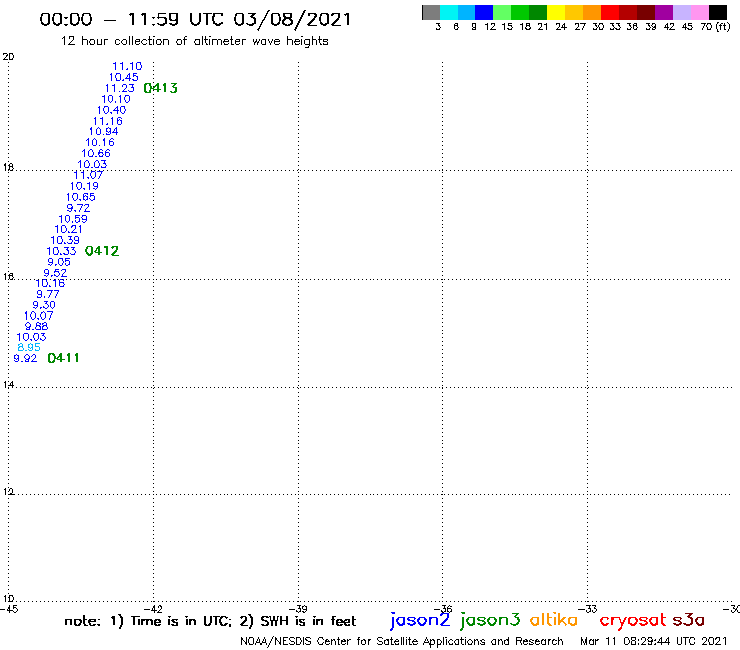Click the wave height value 10.45
The height and width of the screenshot is (650, 740).
(124, 77)
